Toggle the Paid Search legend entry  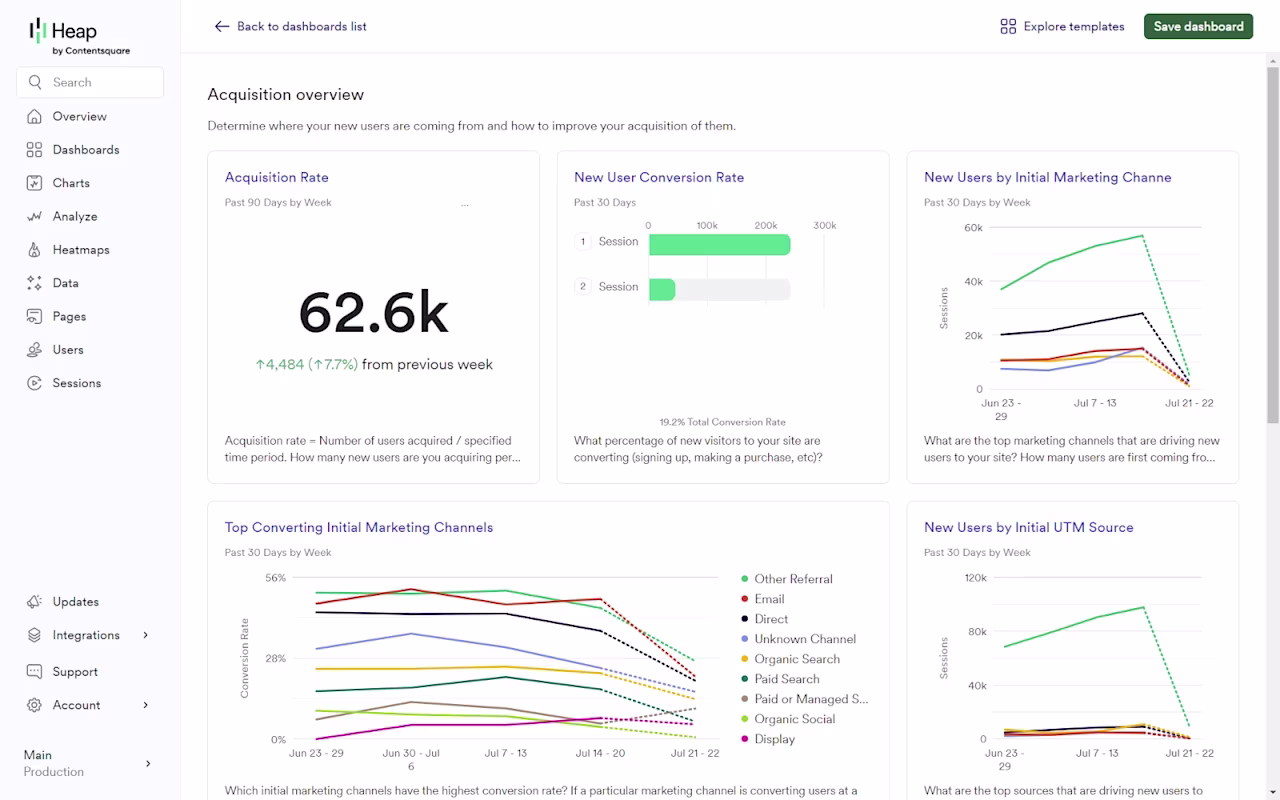[779, 679]
